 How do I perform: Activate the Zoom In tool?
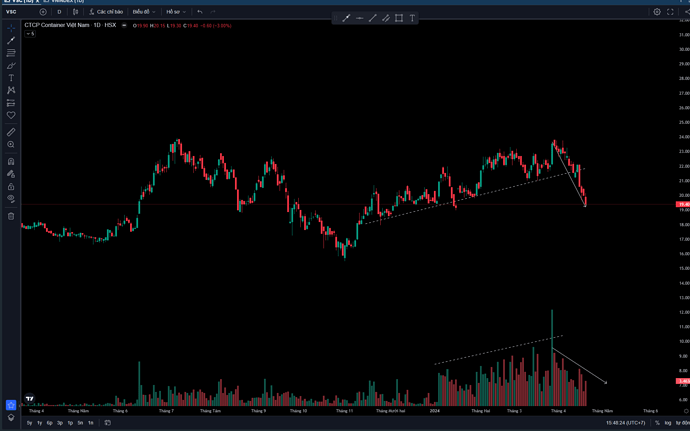(11, 145)
